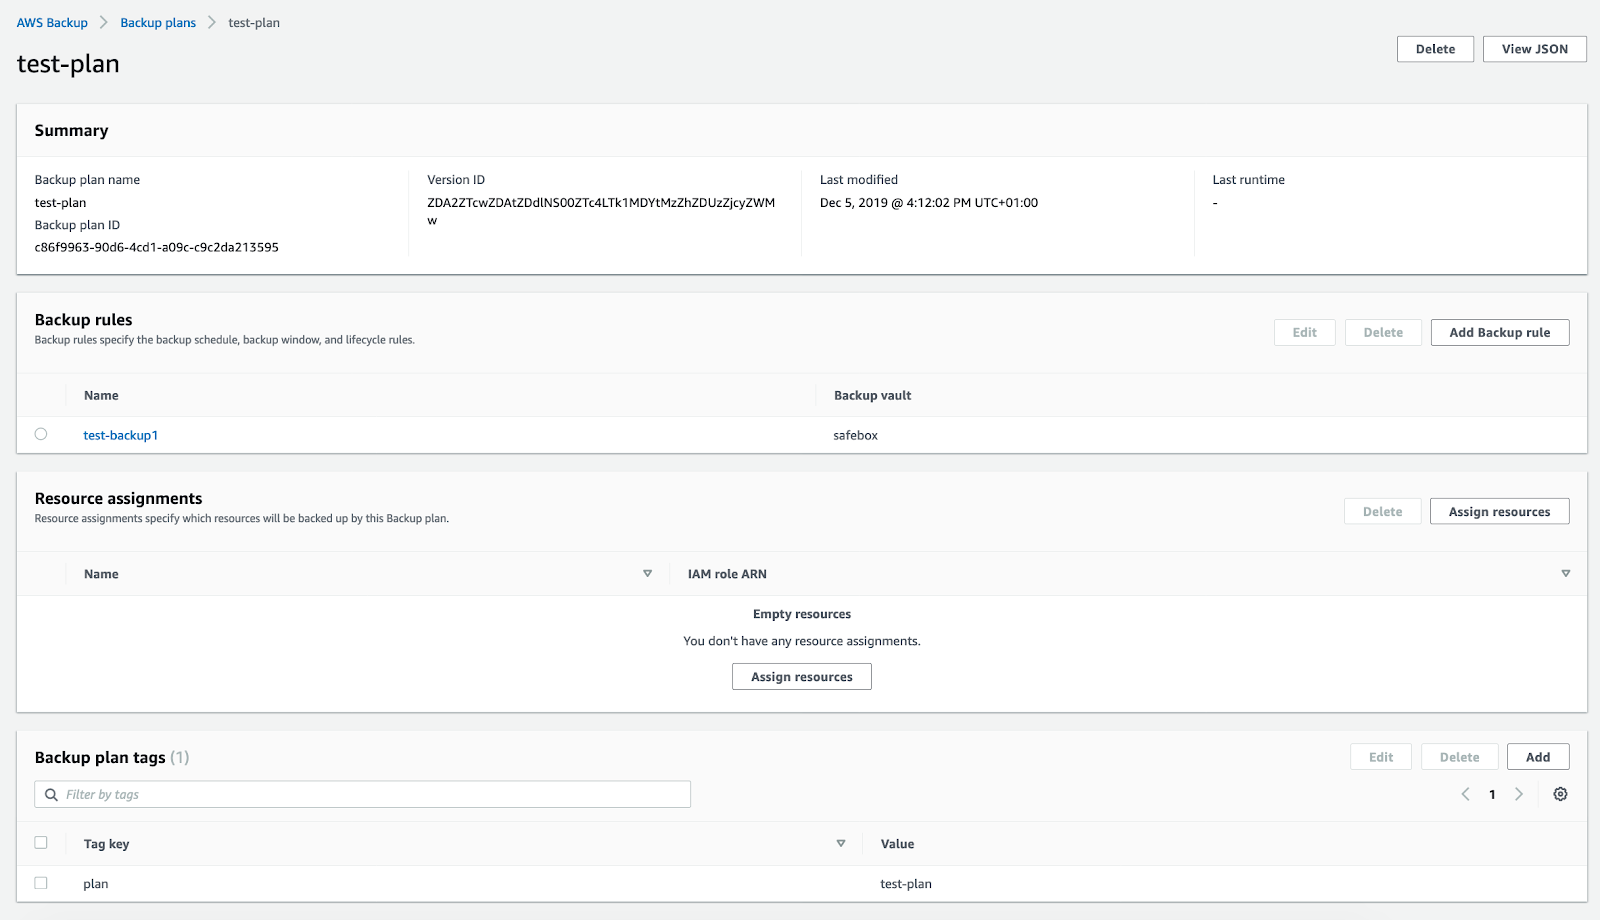Toggle select-all tags header checkbox

point(41,843)
